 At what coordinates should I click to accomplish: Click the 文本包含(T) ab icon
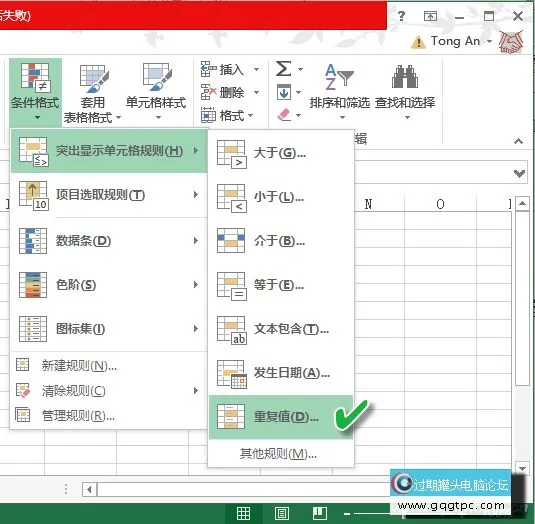232,330
